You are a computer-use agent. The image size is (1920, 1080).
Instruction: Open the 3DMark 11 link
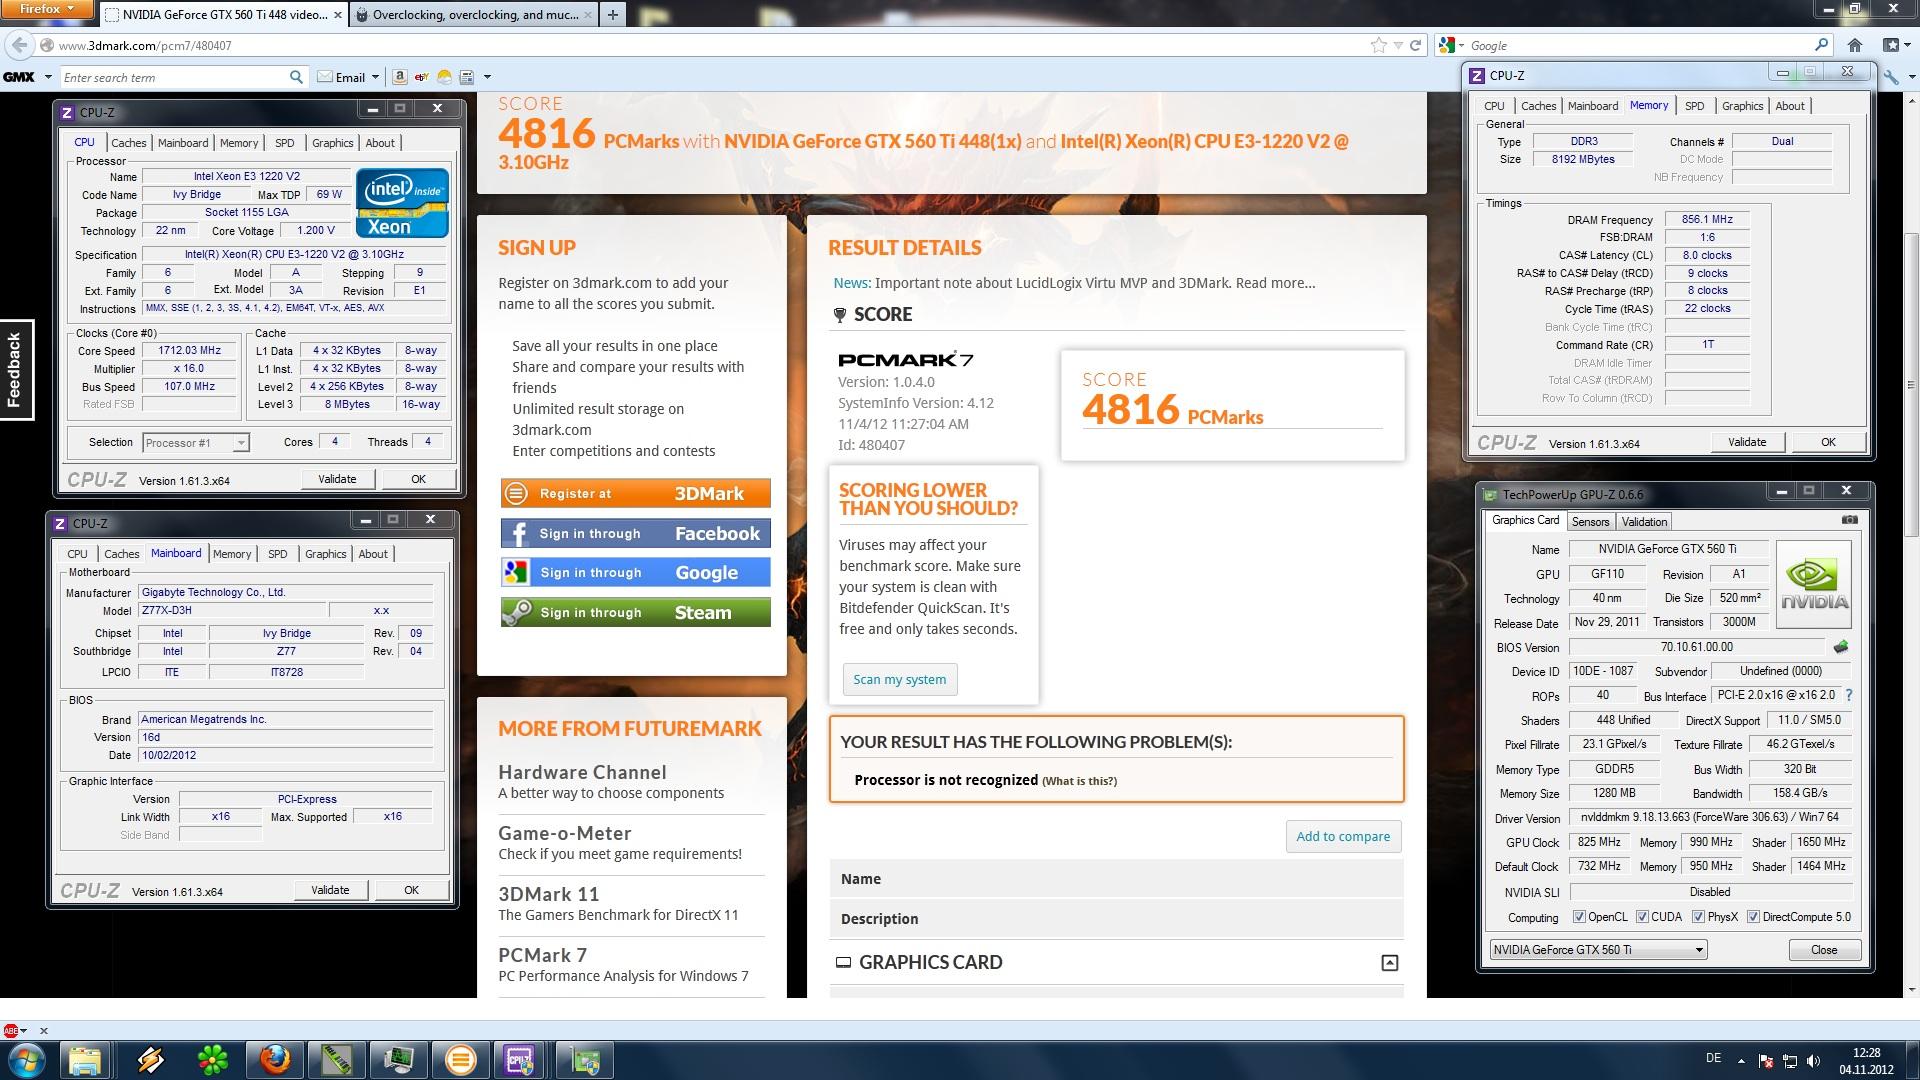(549, 894)
